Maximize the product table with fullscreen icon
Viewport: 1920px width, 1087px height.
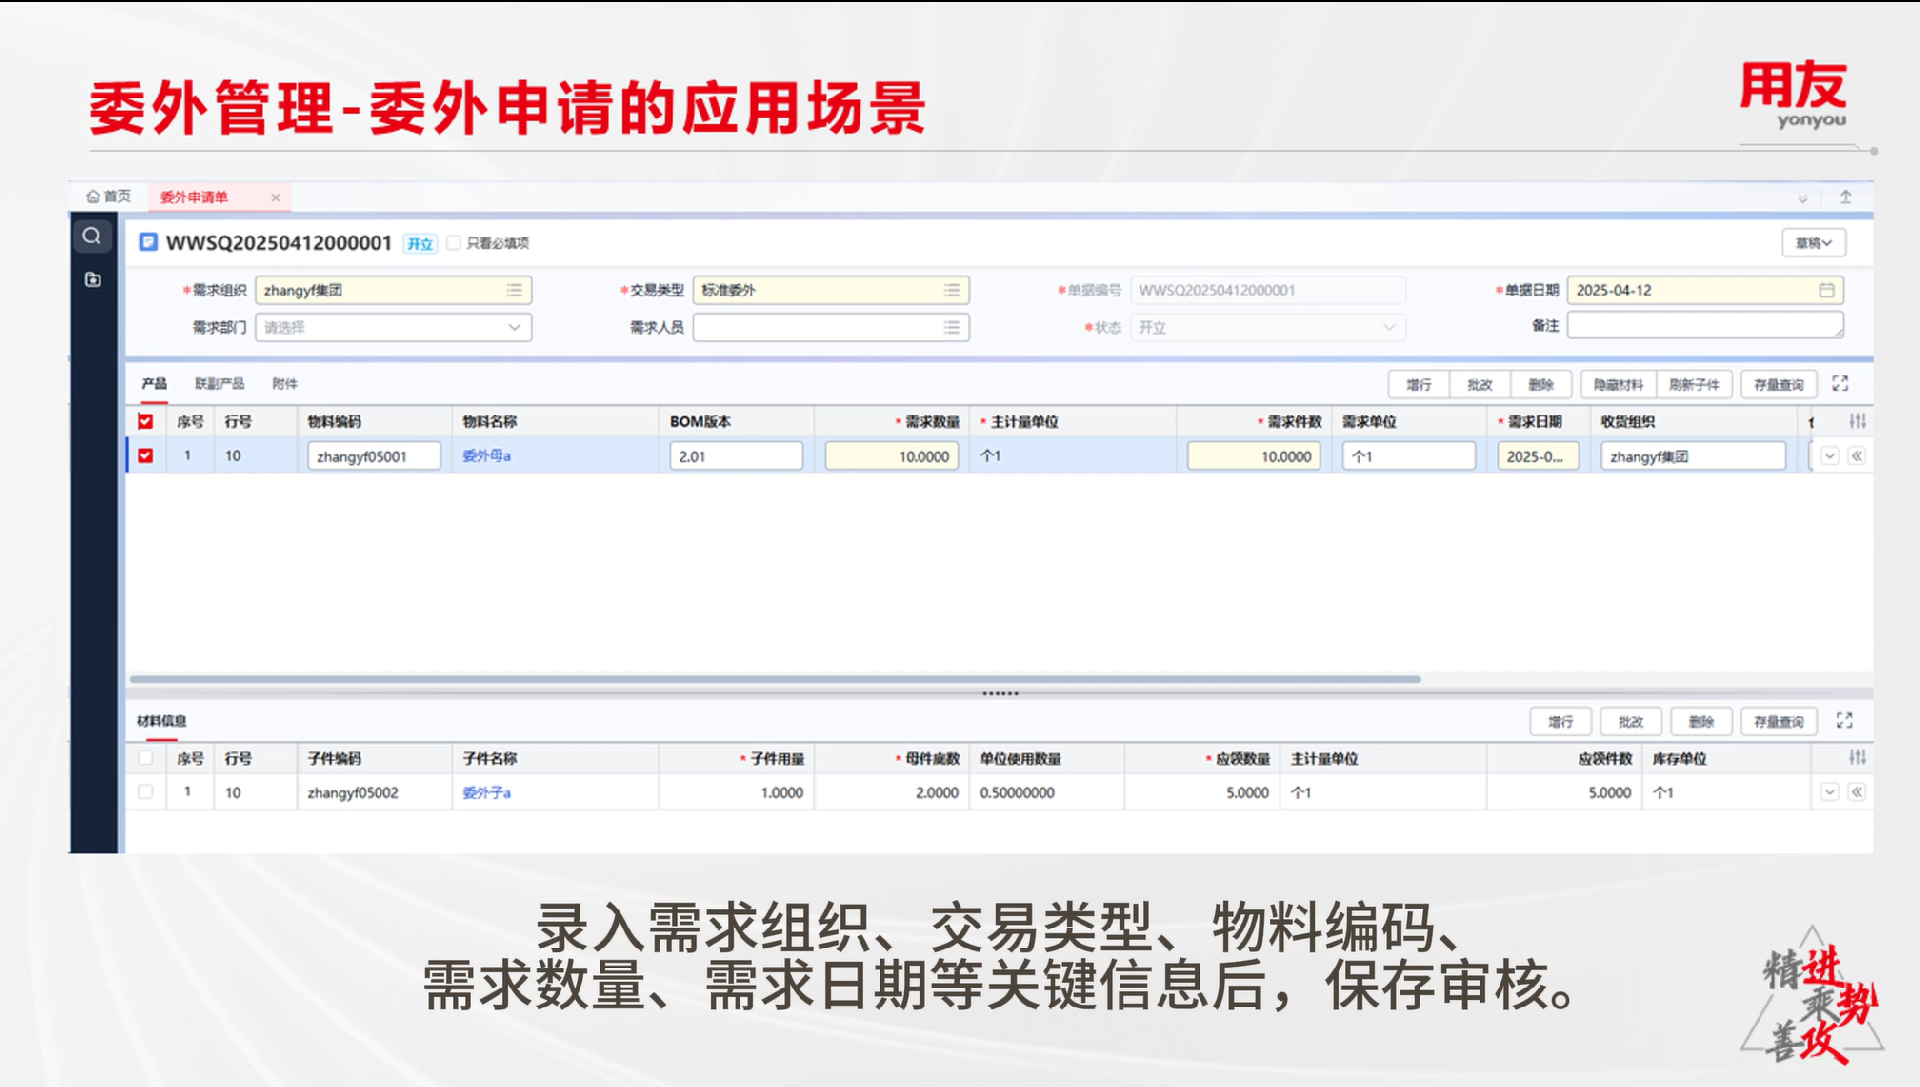point(1840,384)
